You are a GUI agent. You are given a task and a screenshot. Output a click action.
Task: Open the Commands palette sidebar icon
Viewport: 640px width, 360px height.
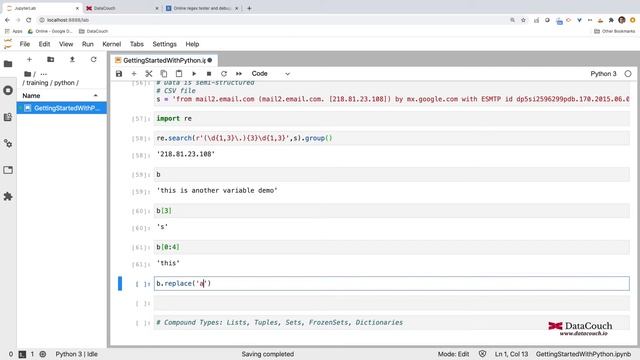pyautogui.click(x=8, y=117)
